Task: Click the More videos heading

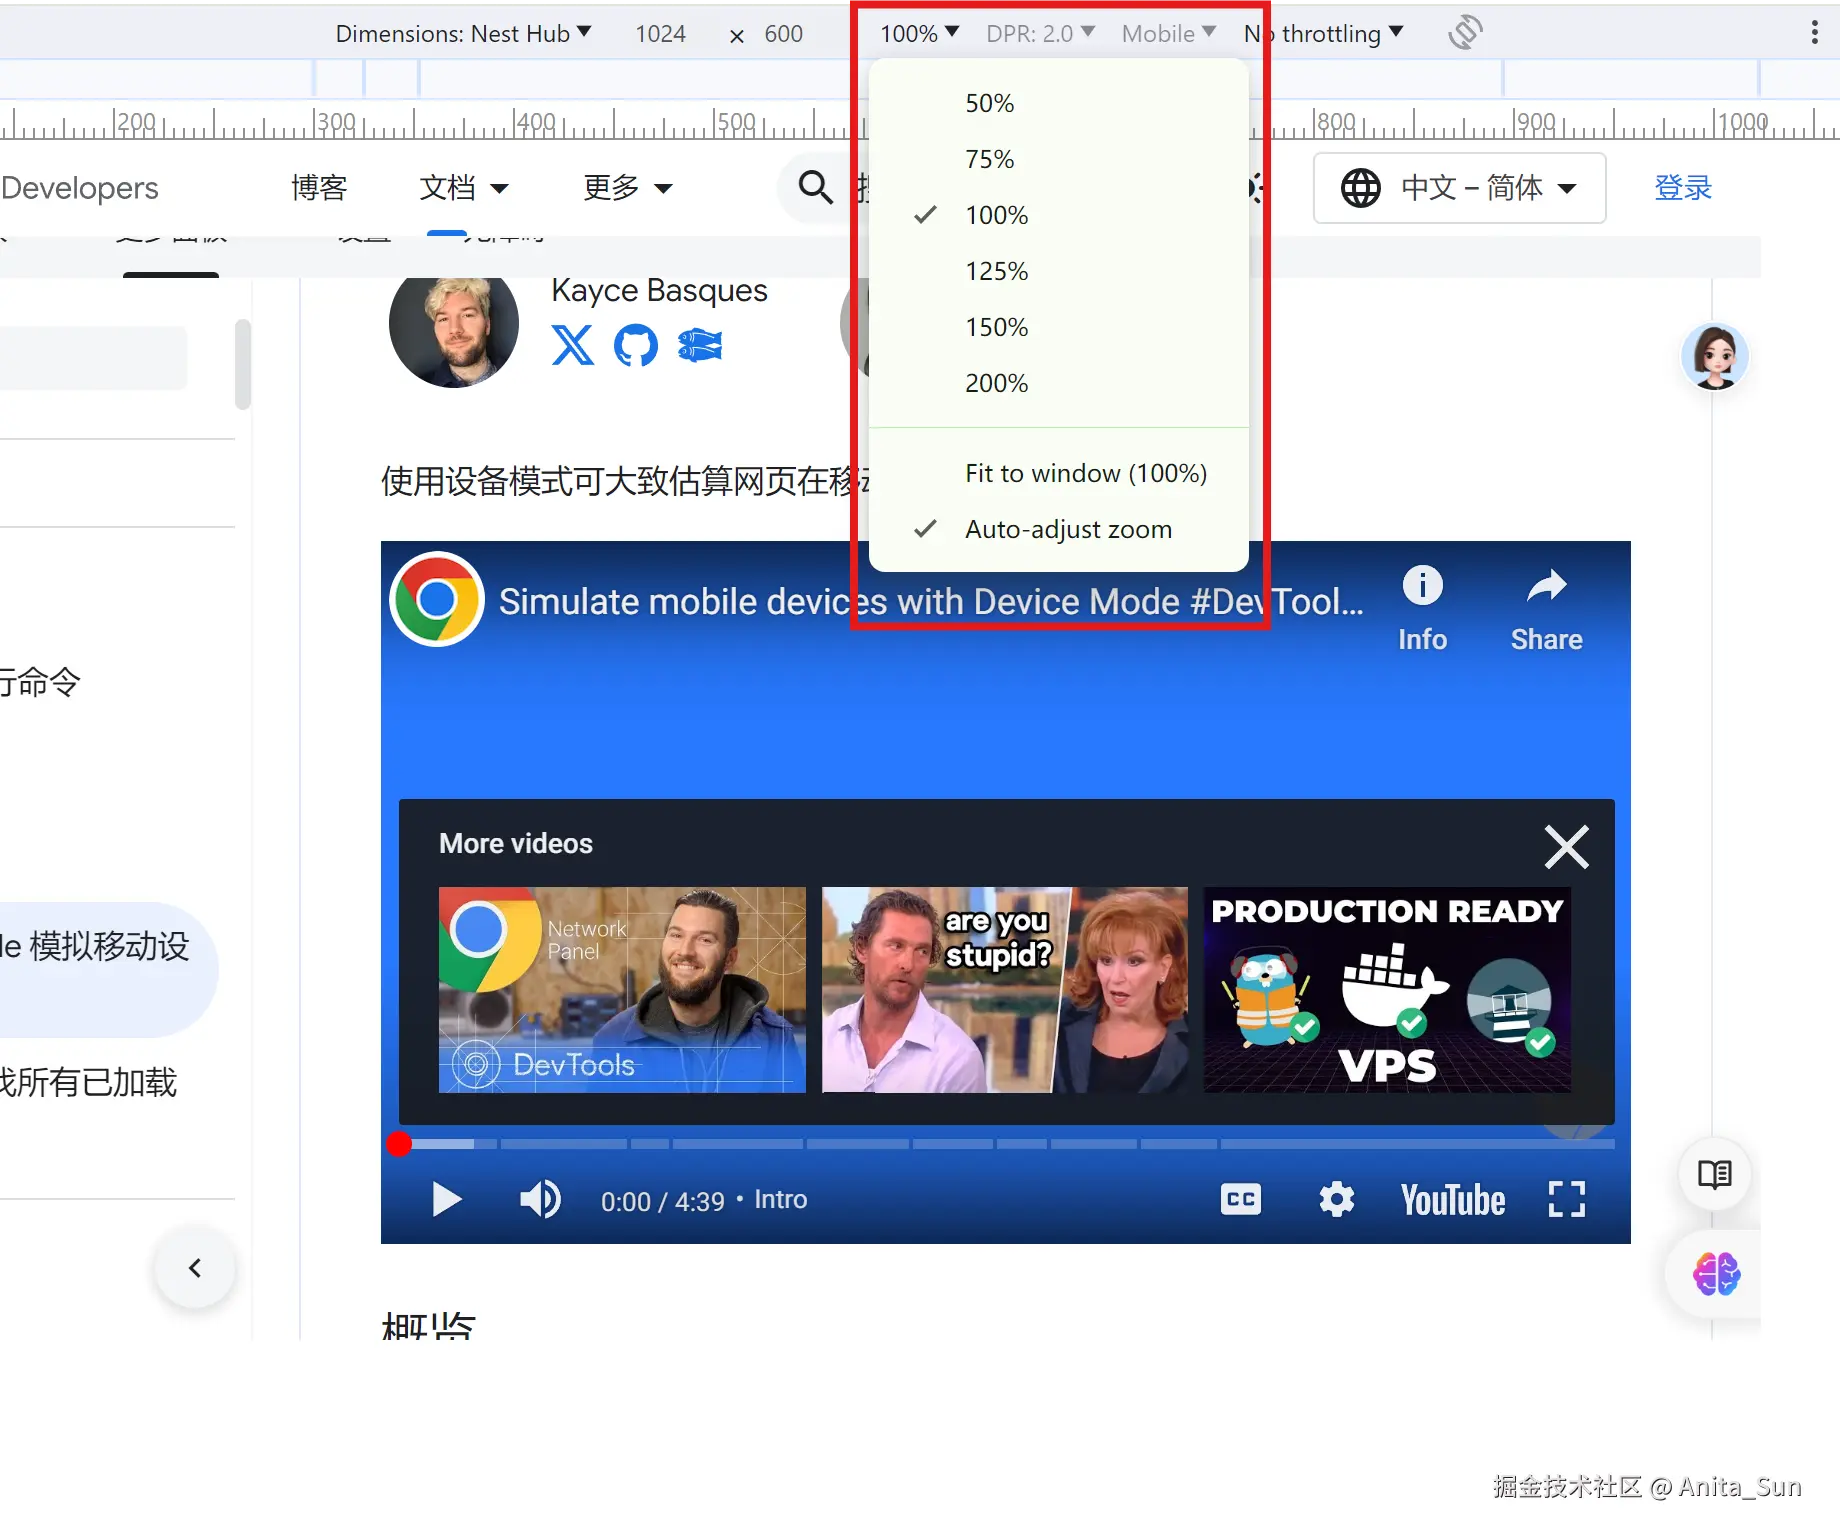Action: (x=516, y=843)
